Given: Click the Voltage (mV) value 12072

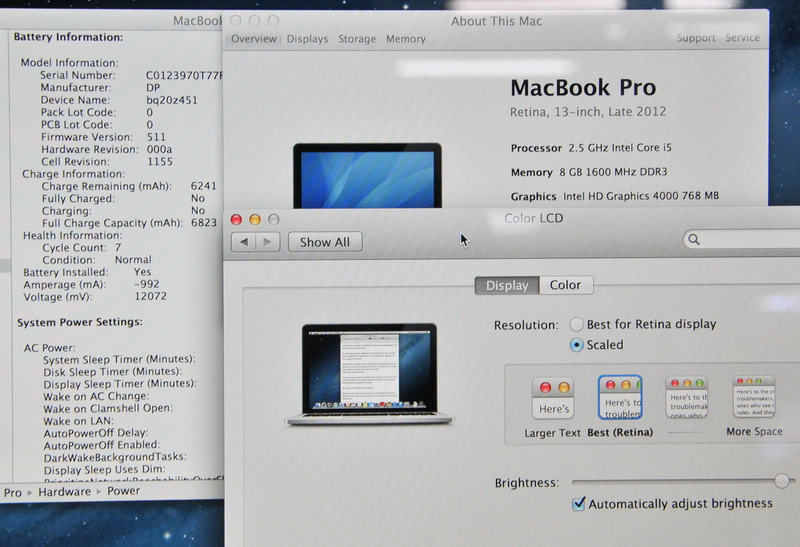Looking at the screenshot, I should click(x=151, y=296).
